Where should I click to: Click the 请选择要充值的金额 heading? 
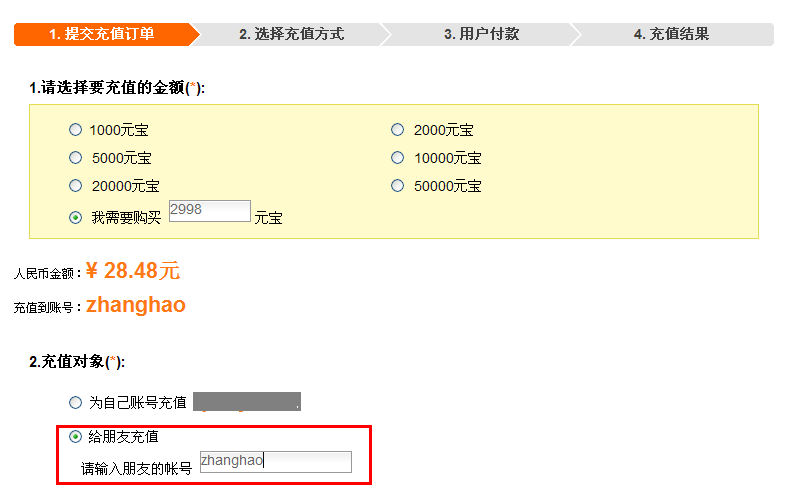click(x=117, y=88)
